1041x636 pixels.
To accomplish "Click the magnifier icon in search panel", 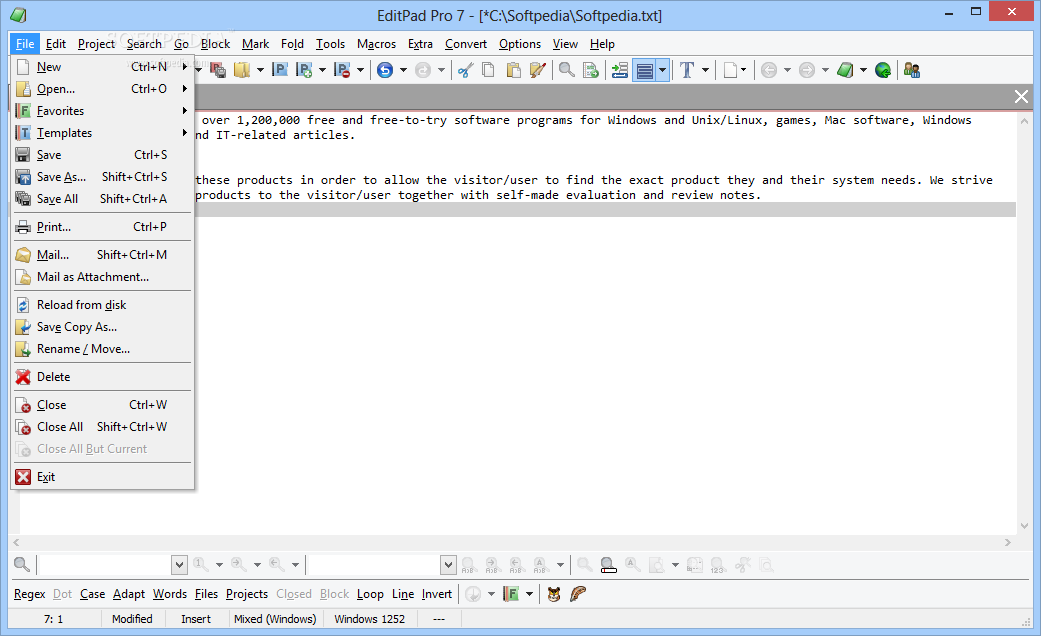I will point(22,565).
